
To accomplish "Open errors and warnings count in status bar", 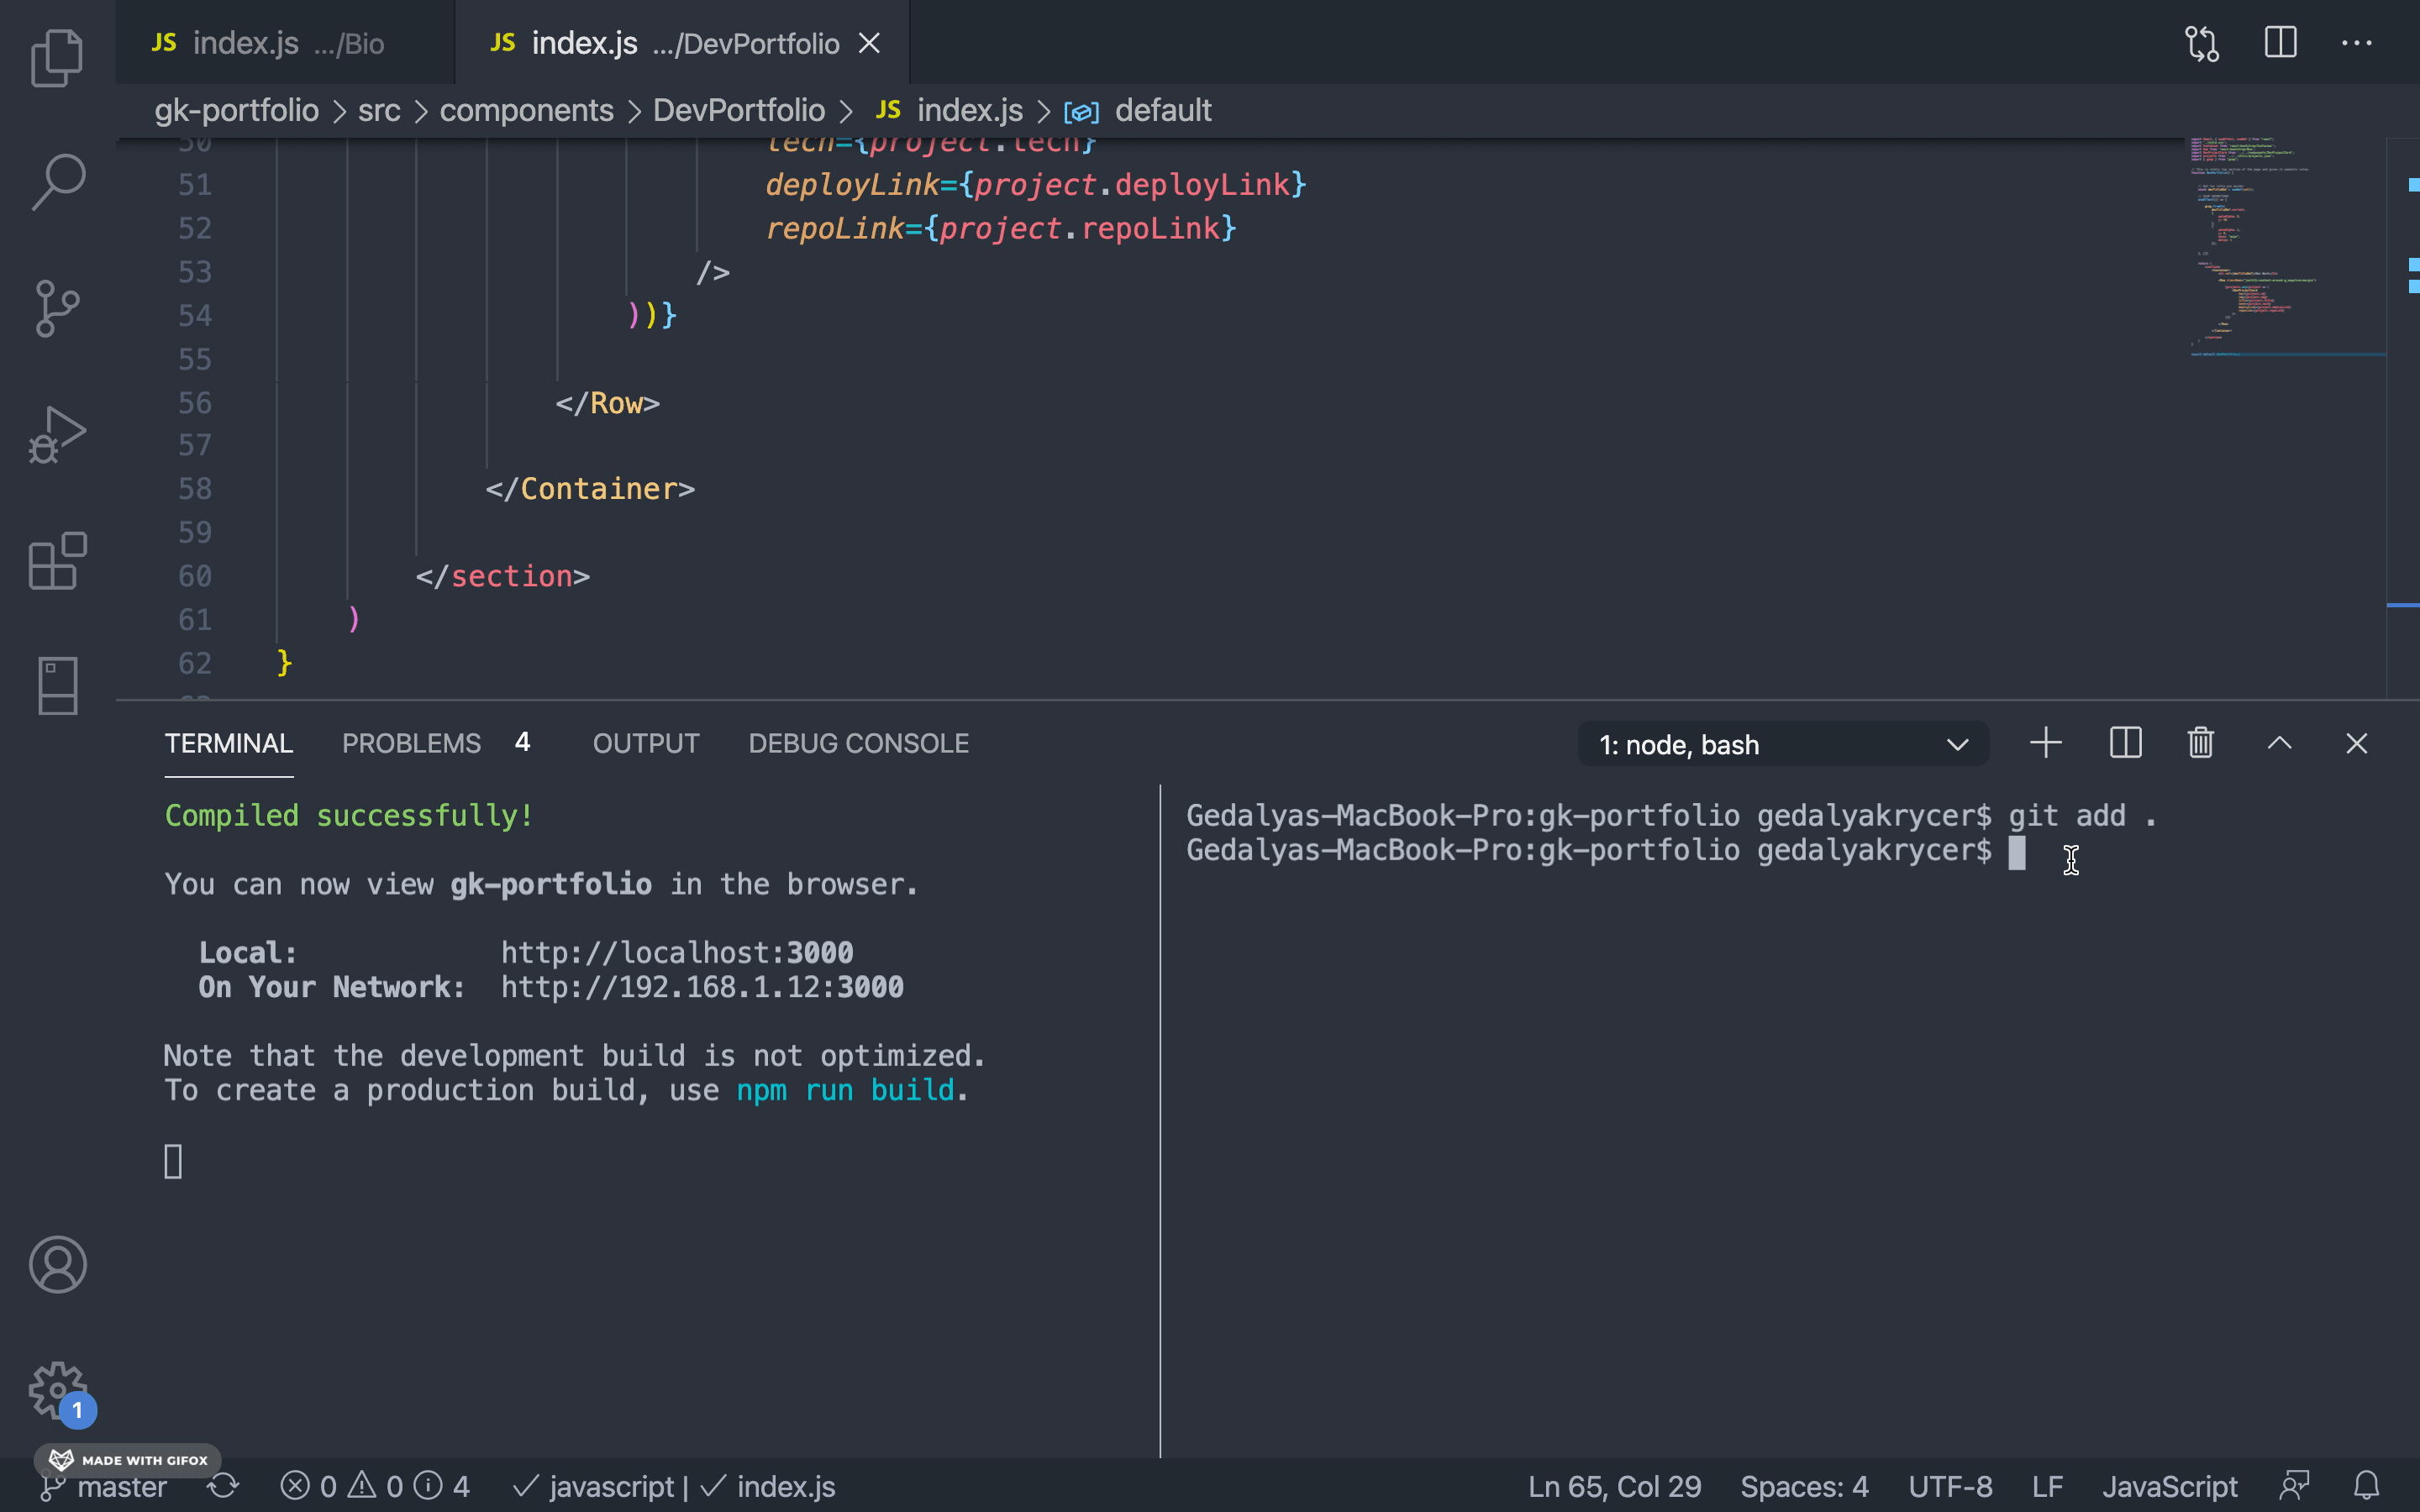I will click(x=374, y=1486).
